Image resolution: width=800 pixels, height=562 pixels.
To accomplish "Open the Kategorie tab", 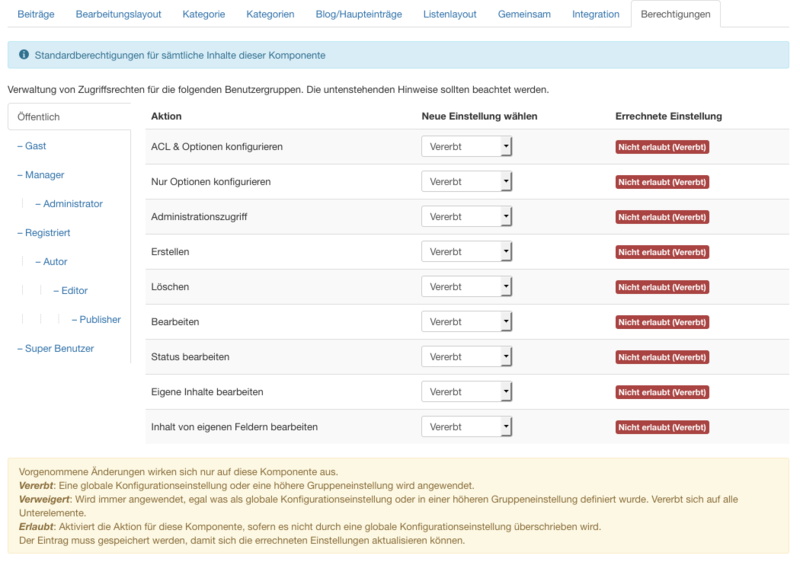I will coord(204,14).
